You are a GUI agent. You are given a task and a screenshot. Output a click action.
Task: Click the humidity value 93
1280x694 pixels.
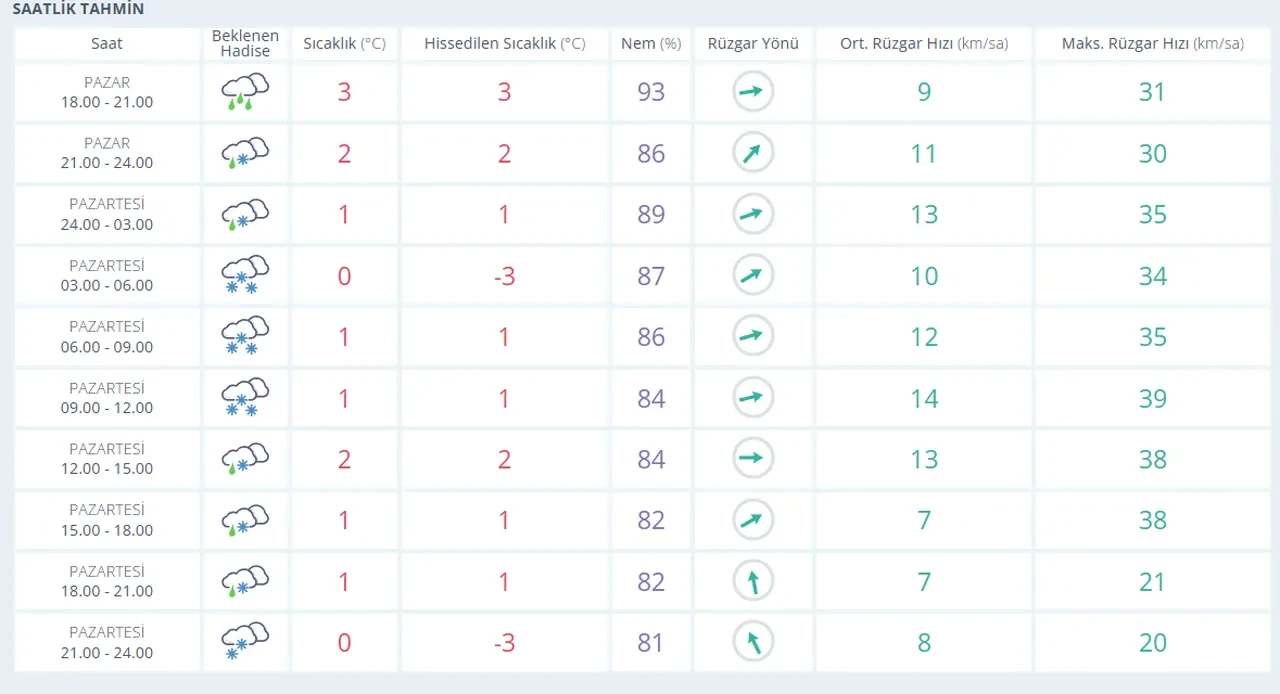point(651,92)
